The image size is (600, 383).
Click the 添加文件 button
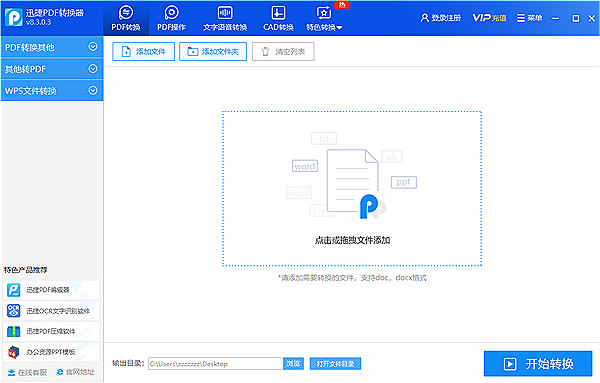[143, 52]
